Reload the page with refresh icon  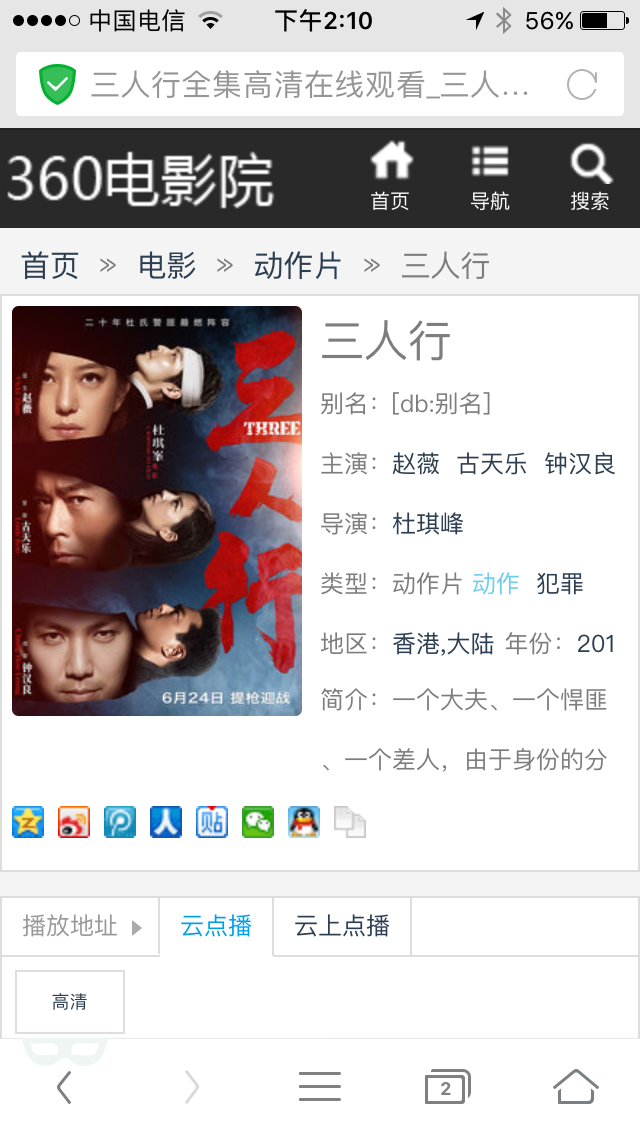click(x=582, y=85)
